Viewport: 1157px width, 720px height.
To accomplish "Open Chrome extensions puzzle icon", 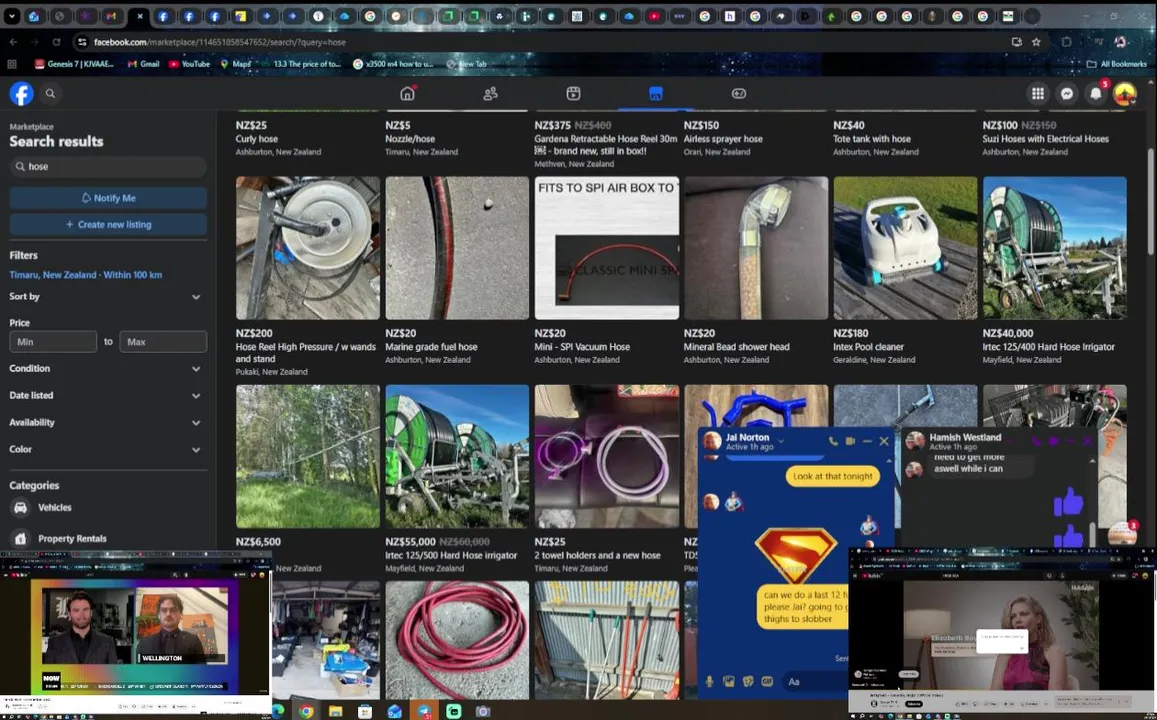I will point(1066,42).
